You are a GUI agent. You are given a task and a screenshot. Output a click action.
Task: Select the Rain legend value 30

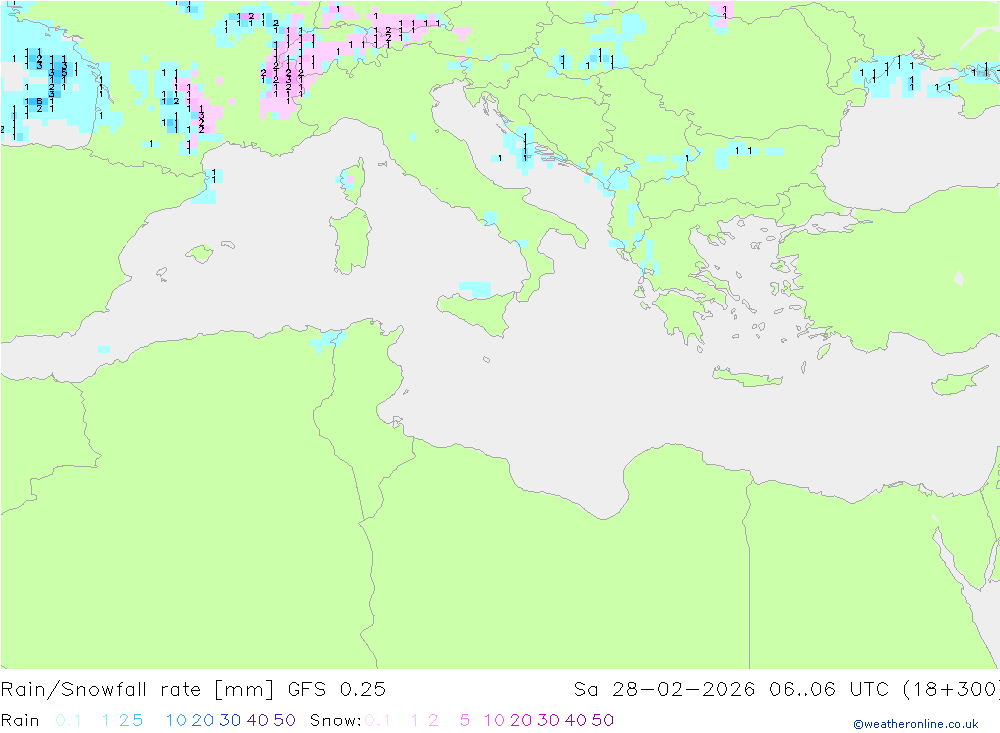click(230, 720)
